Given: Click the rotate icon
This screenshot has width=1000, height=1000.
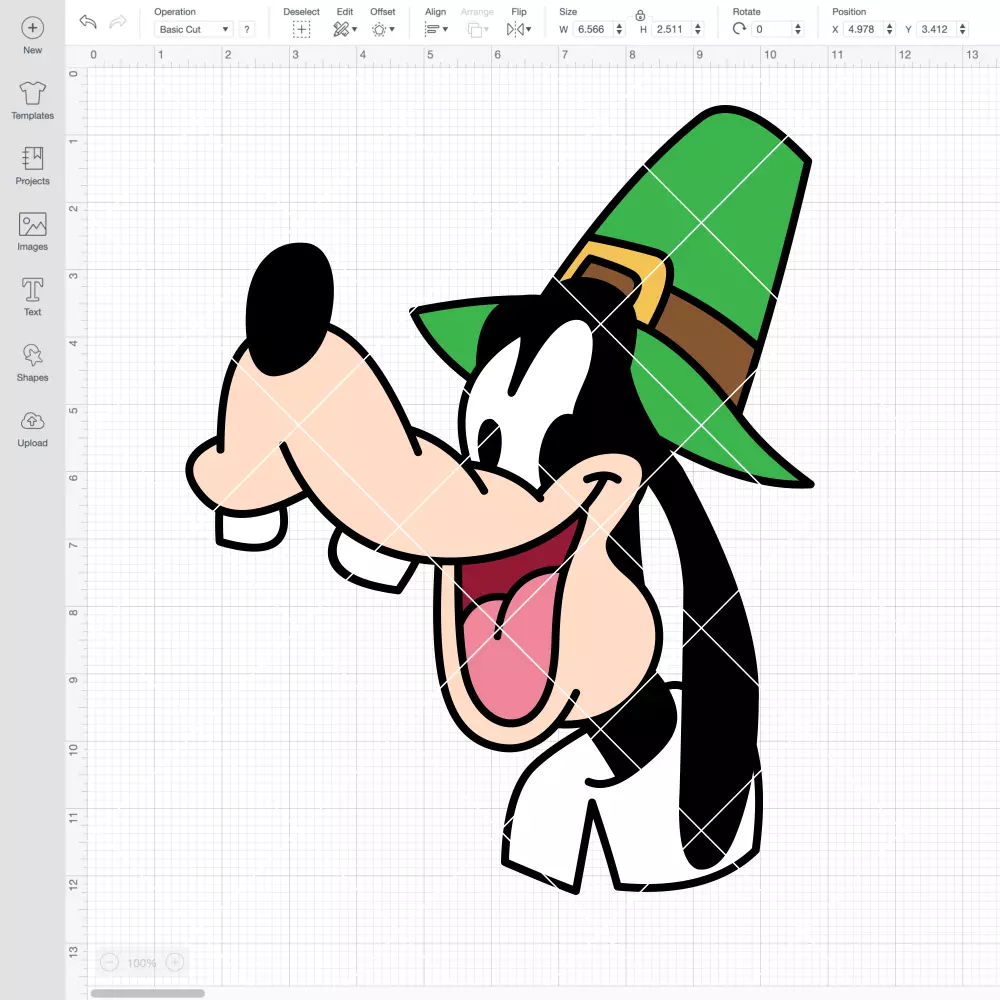Looking at the screenshot, I should (739, 29).
